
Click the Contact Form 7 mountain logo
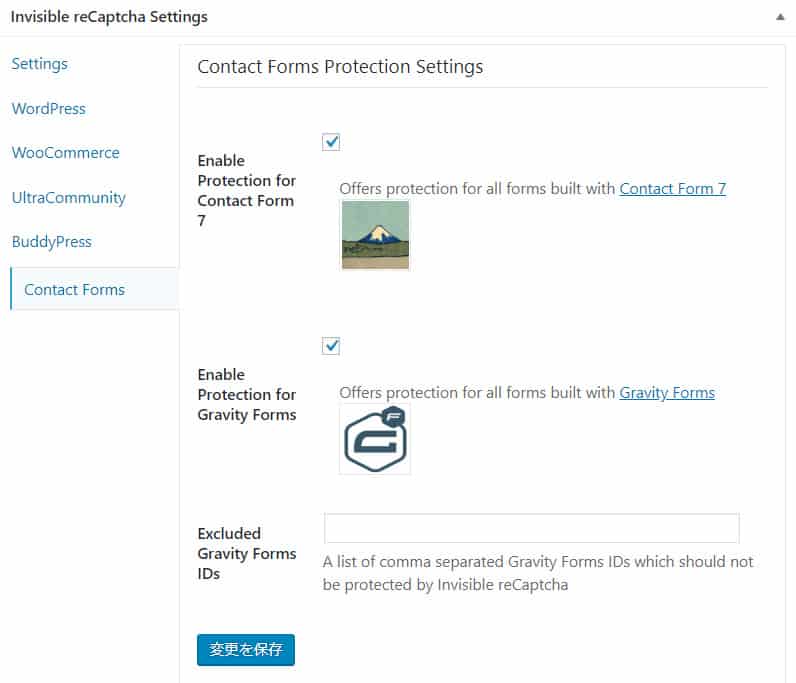375,235
